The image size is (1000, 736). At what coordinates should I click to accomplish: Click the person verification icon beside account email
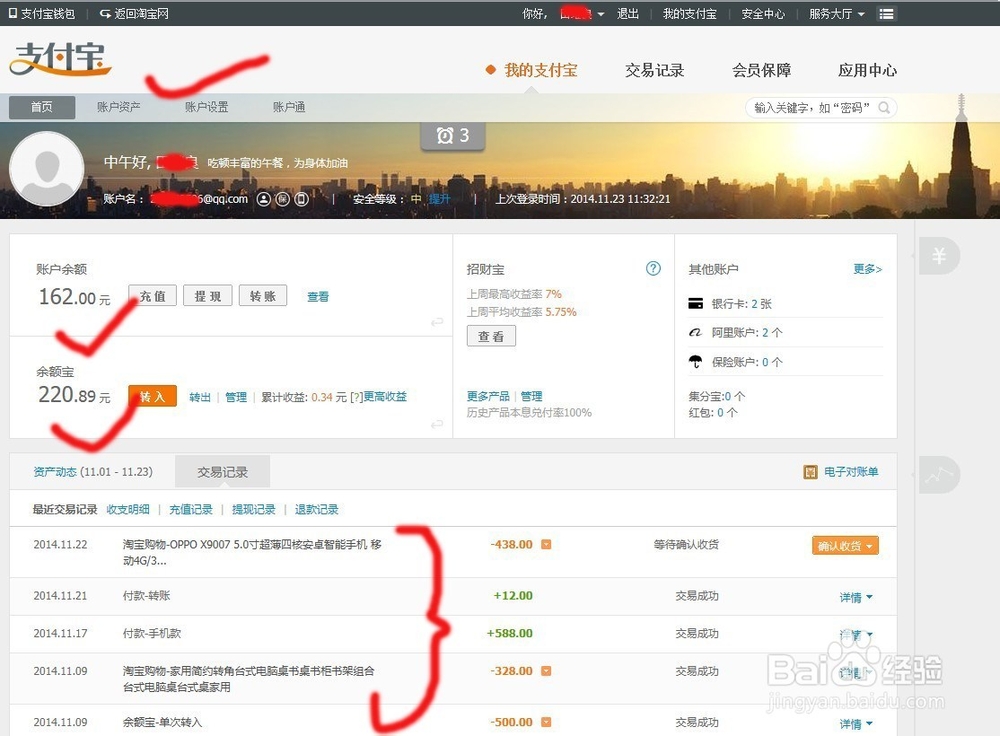[x=264, y=199]
